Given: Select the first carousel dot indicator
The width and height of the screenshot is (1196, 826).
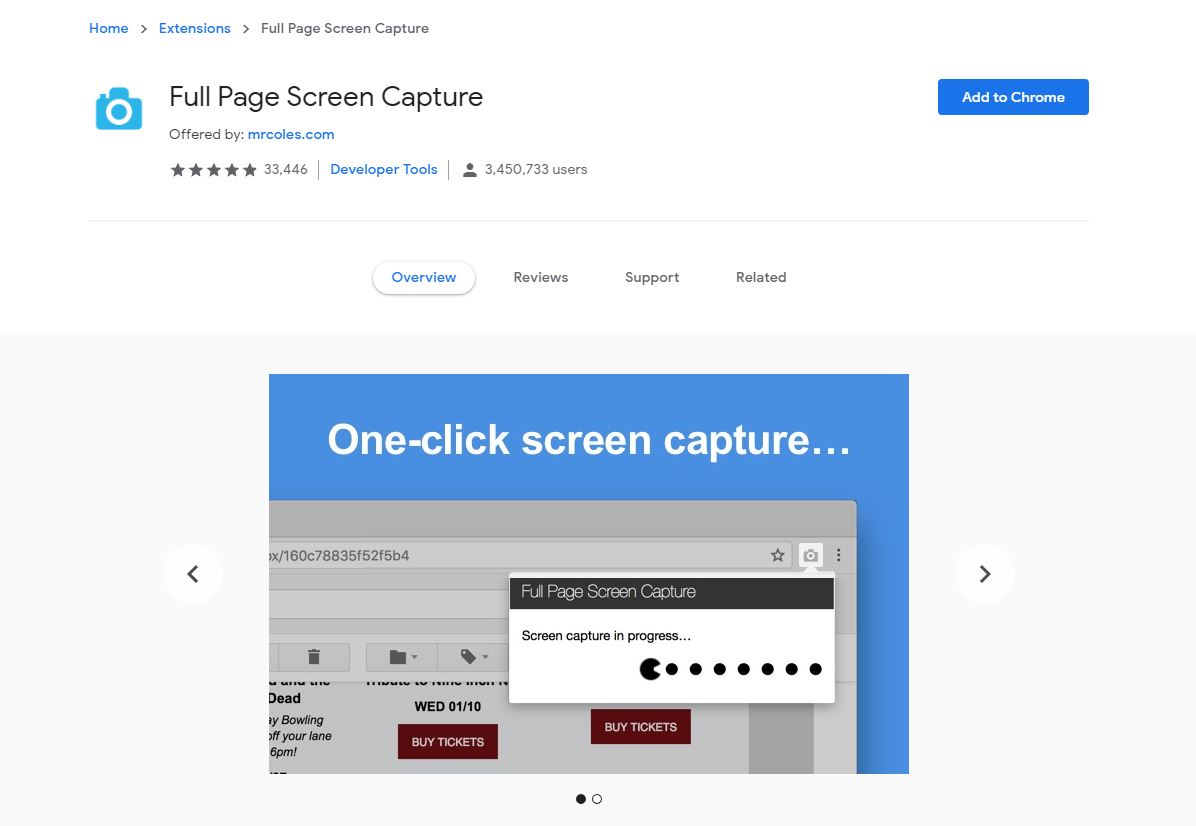Looking at the screenshot, I should pos(580,799).
